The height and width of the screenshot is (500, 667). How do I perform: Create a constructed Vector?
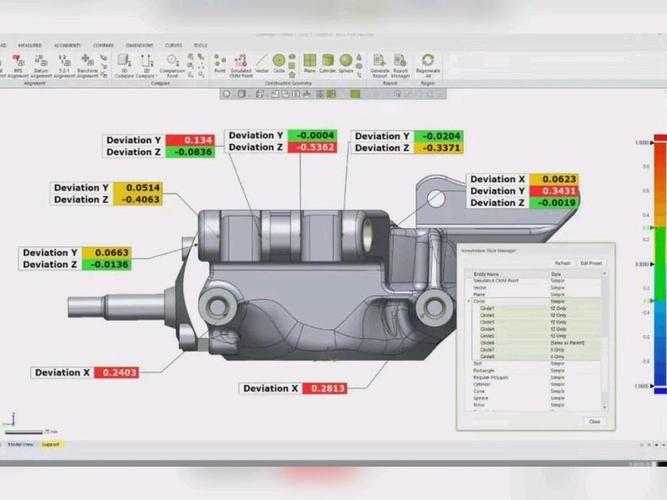pyautogui.click(x=262, y=64)
